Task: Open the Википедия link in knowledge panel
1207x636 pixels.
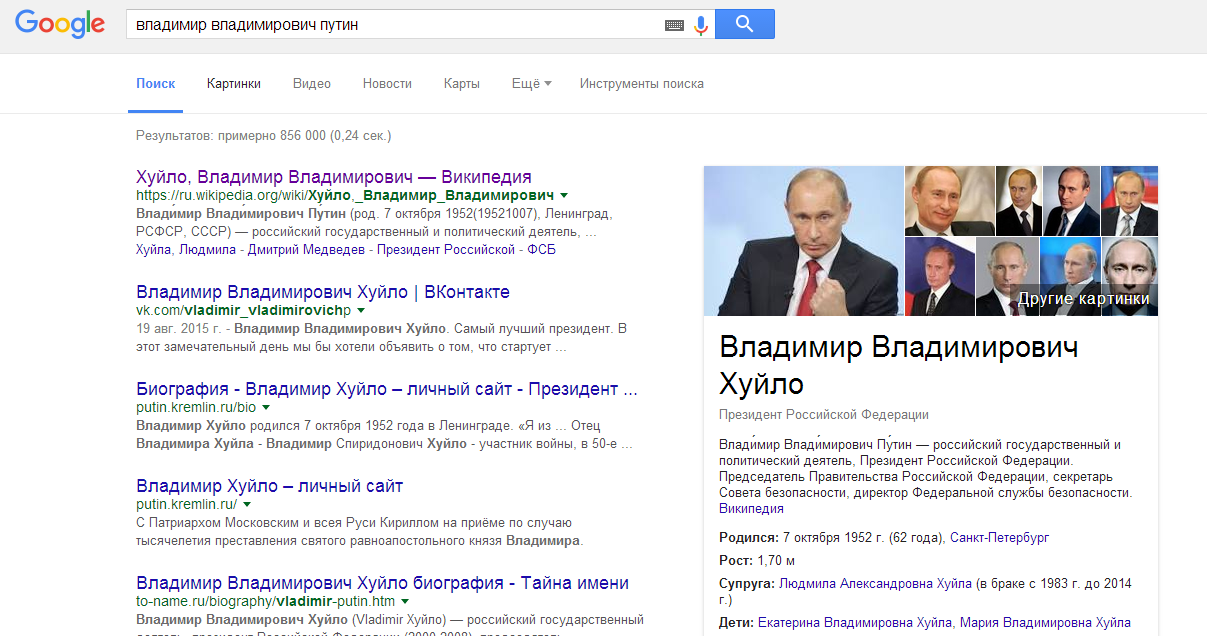Action: coord(751,509)
